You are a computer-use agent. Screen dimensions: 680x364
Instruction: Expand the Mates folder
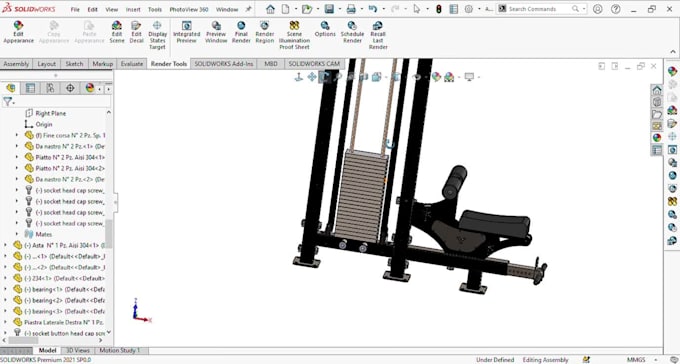click(17, 234)
